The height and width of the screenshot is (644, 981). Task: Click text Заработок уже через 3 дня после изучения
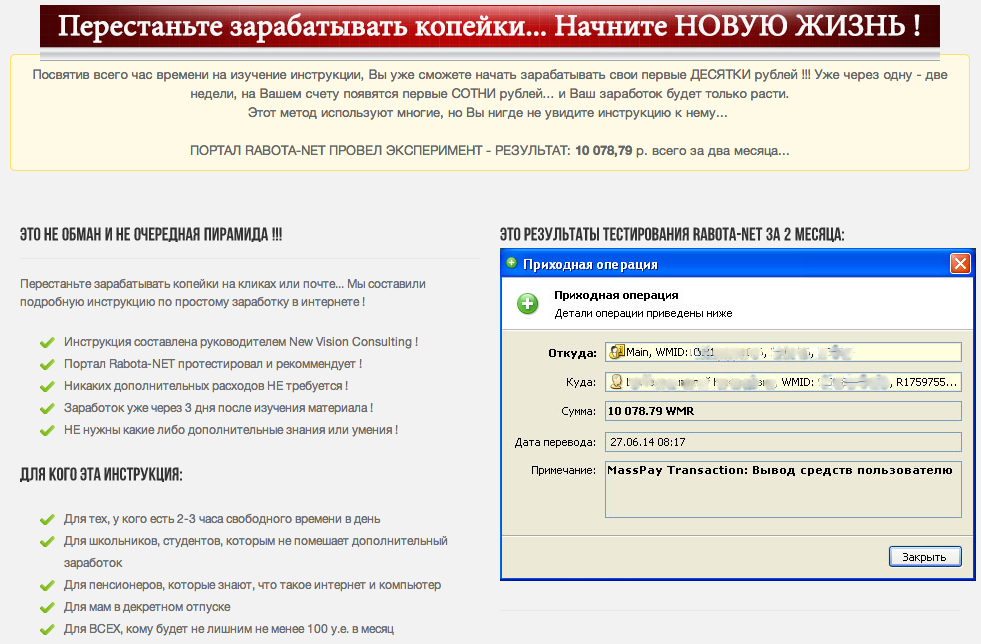[x=218, y=407]
